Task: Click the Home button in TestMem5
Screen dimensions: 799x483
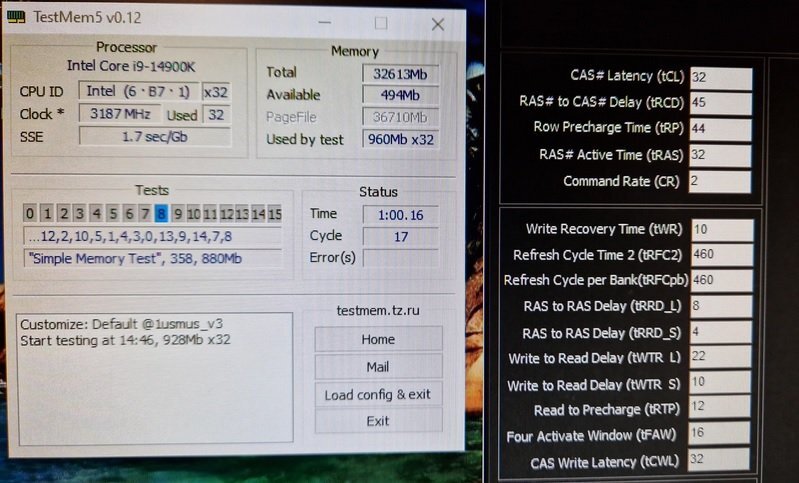Action: pos(378,339)
